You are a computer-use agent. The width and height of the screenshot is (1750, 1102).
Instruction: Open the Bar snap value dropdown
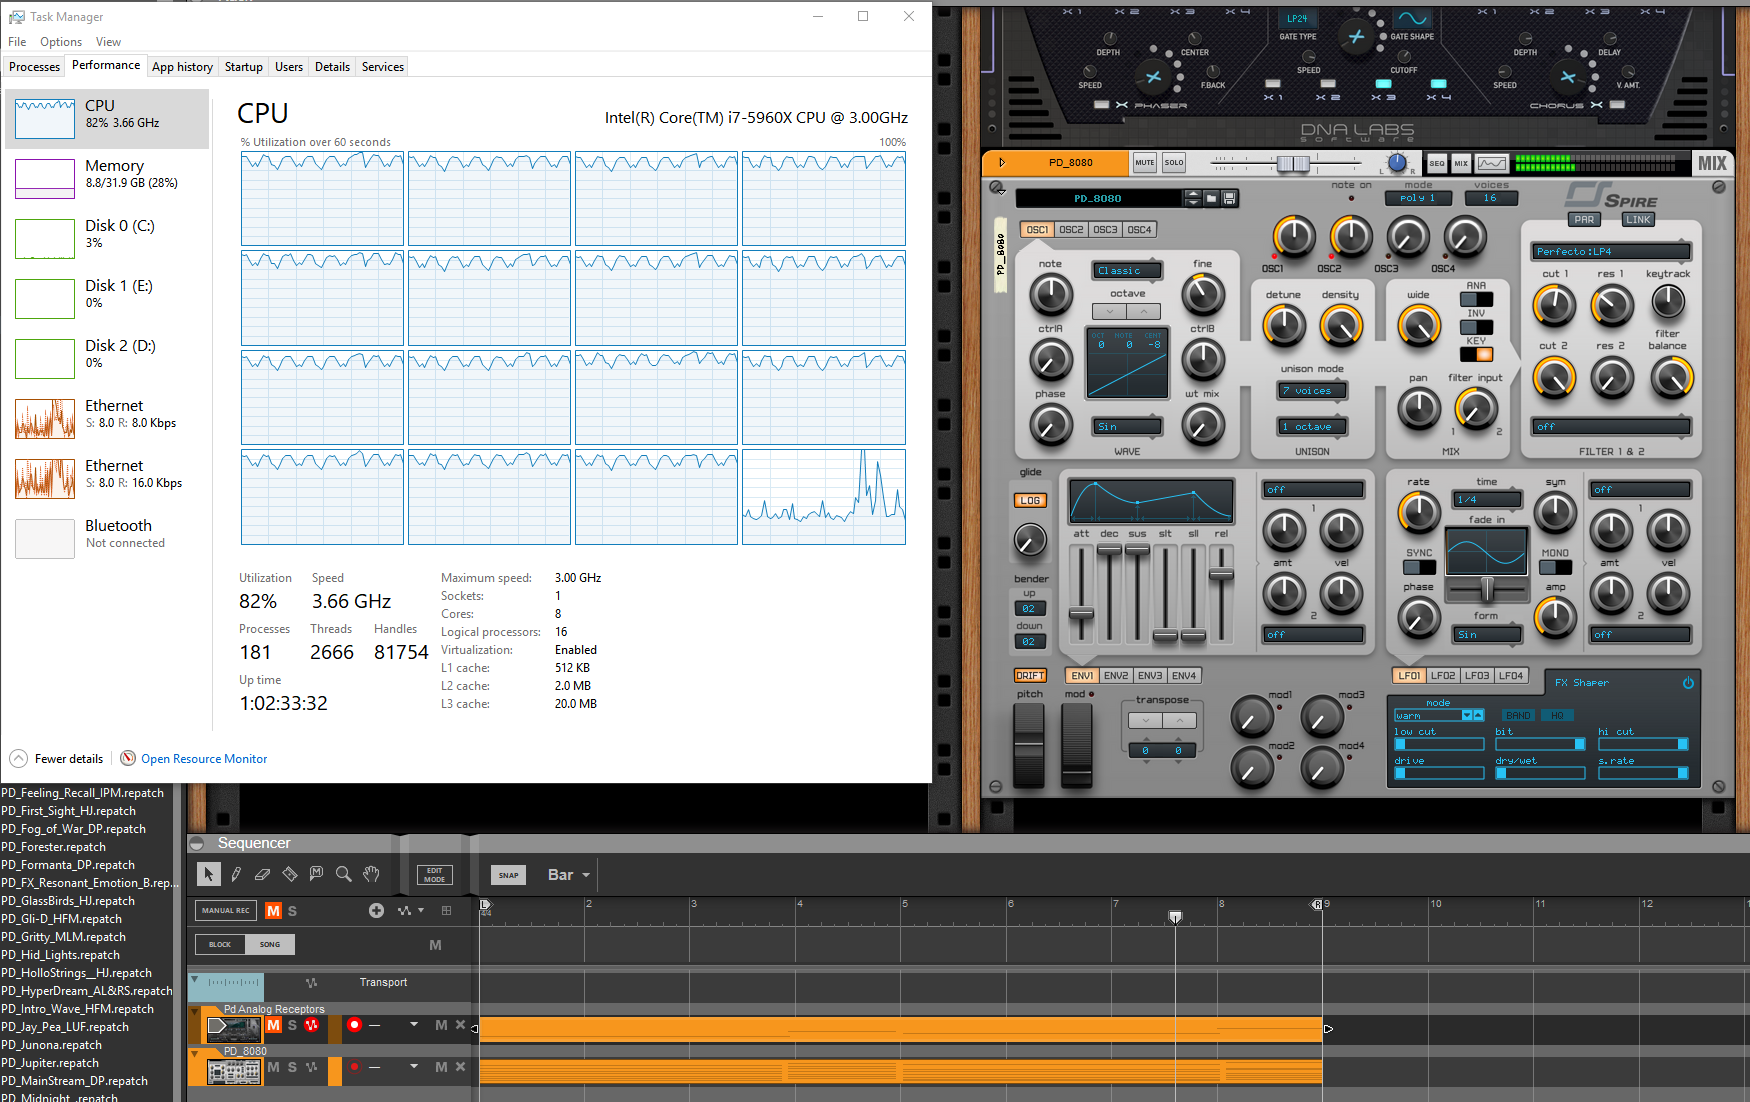coord(569,875)
